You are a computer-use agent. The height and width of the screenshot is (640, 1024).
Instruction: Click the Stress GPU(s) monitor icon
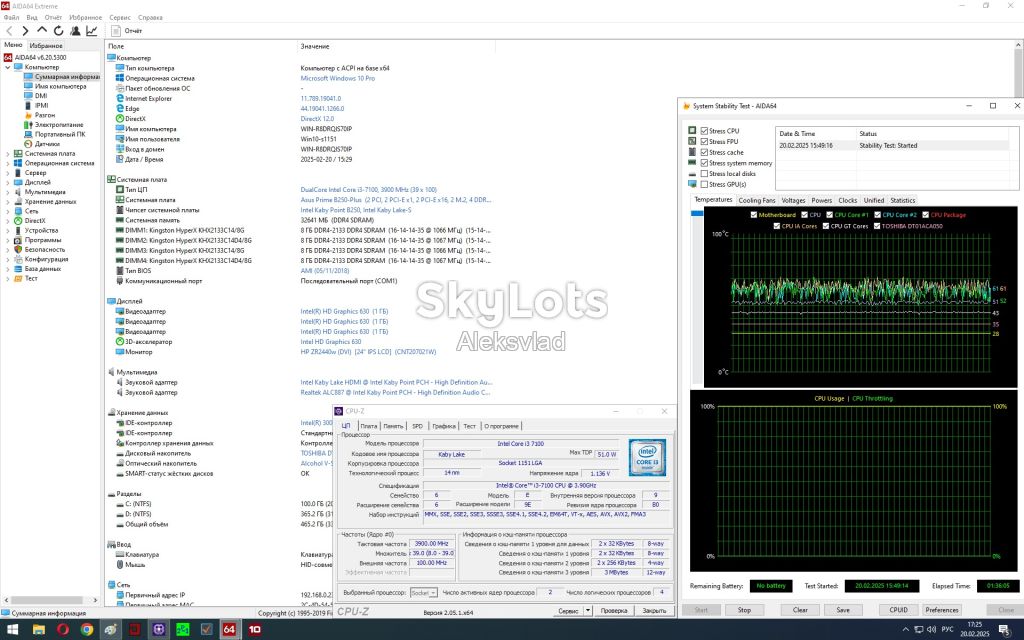point(692,184)
